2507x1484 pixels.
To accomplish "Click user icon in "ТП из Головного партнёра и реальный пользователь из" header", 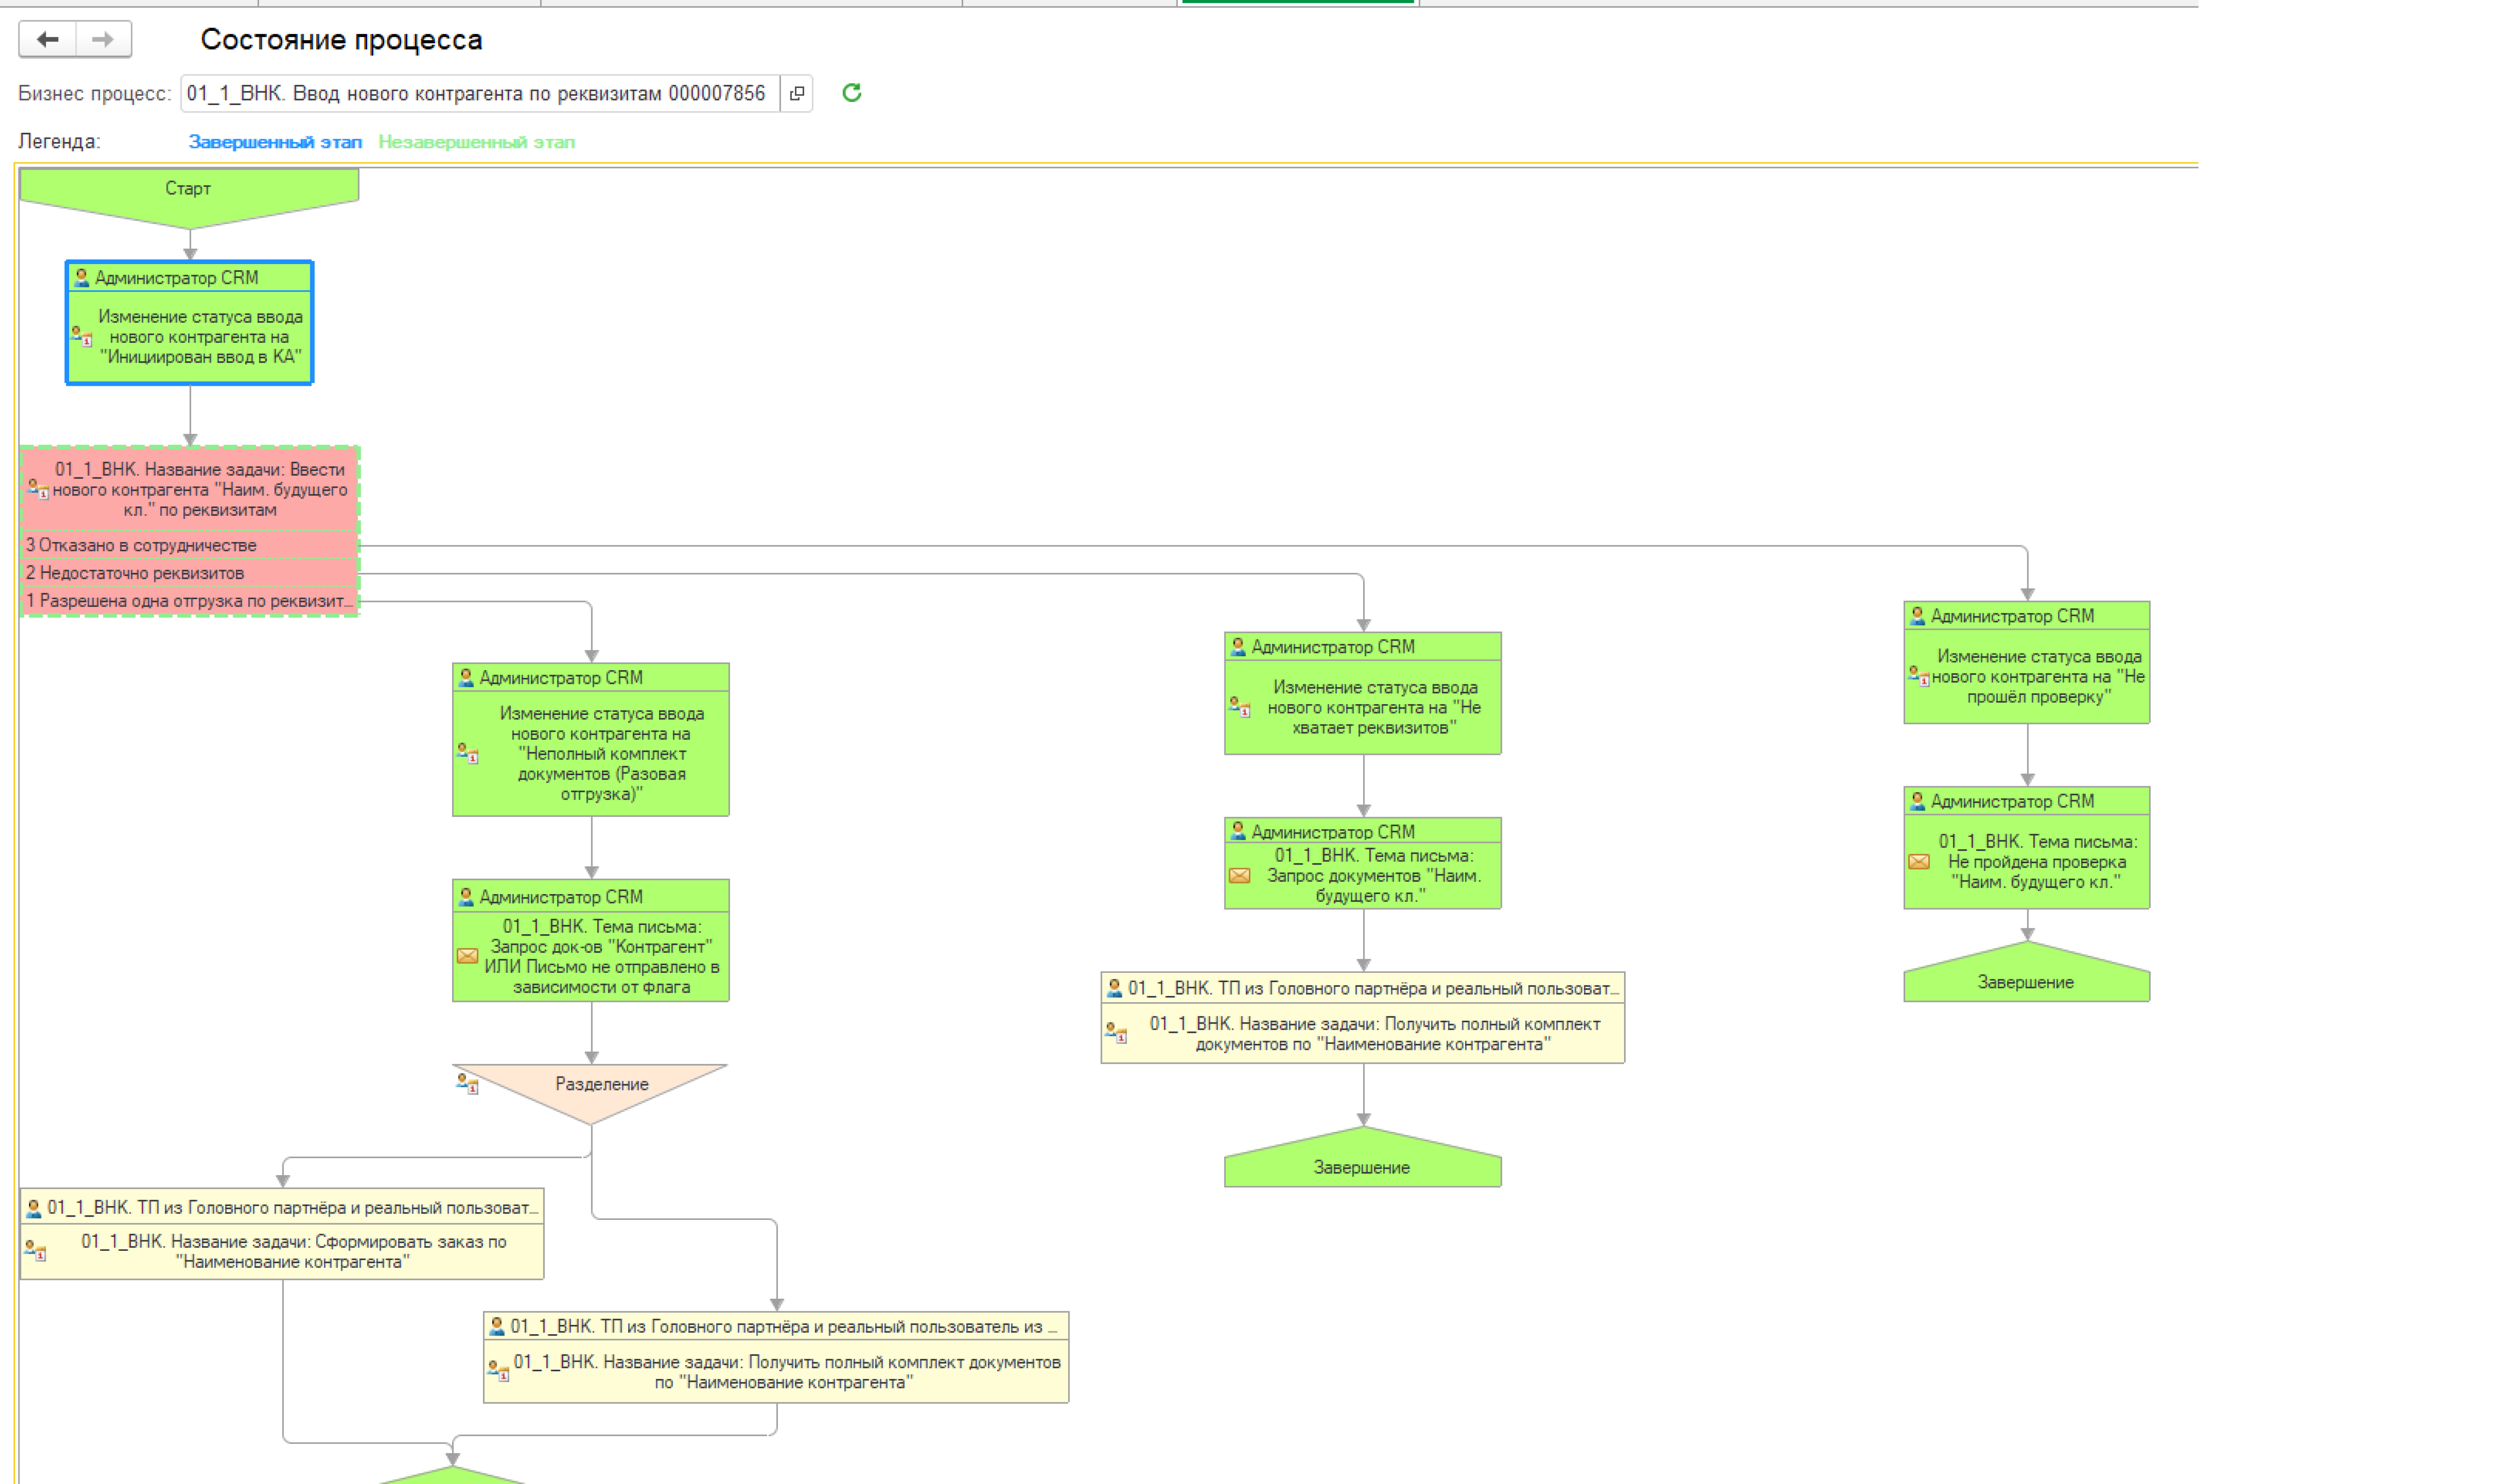I will [x=497, y=1326].
